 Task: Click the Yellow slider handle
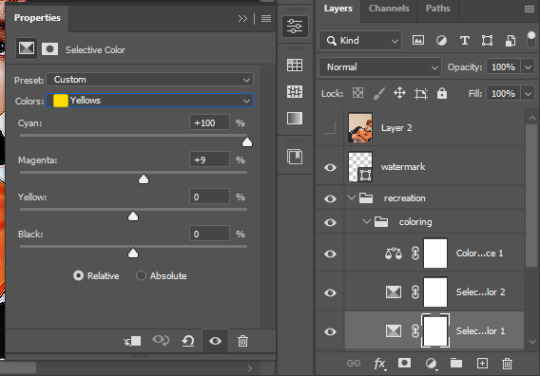(133, 216)
